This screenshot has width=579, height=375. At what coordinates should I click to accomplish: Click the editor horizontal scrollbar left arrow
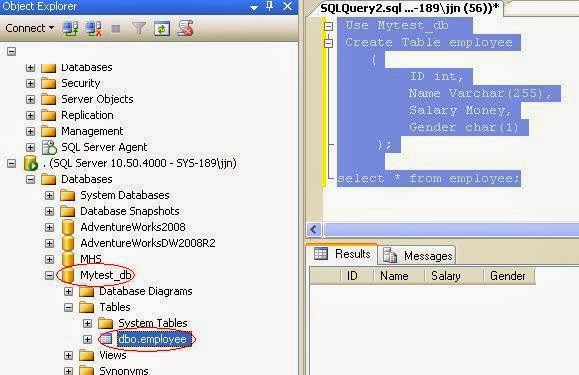coord(314,230)
